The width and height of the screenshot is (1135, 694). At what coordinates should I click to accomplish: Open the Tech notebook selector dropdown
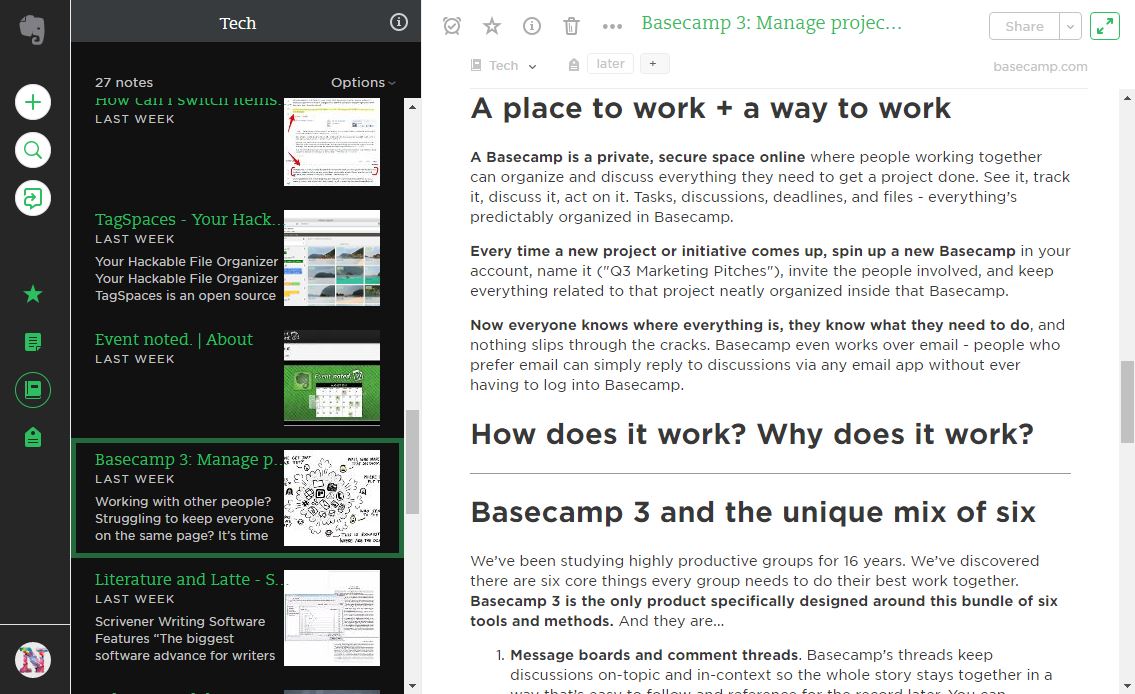pyautogui.click(x=505, y=64)
